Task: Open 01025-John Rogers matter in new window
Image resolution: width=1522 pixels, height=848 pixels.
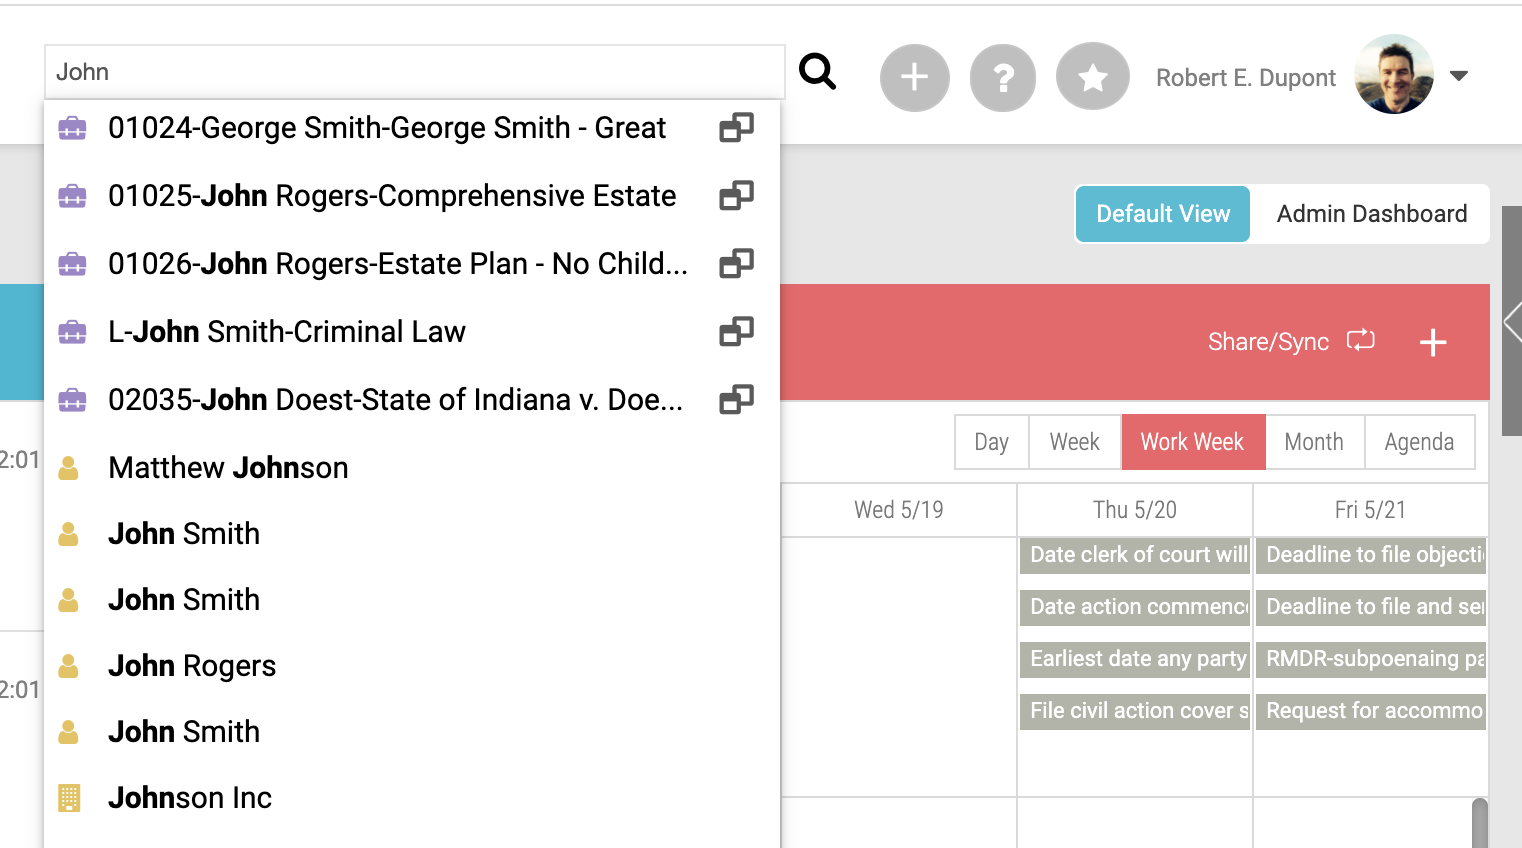Action: coord(736,196)
